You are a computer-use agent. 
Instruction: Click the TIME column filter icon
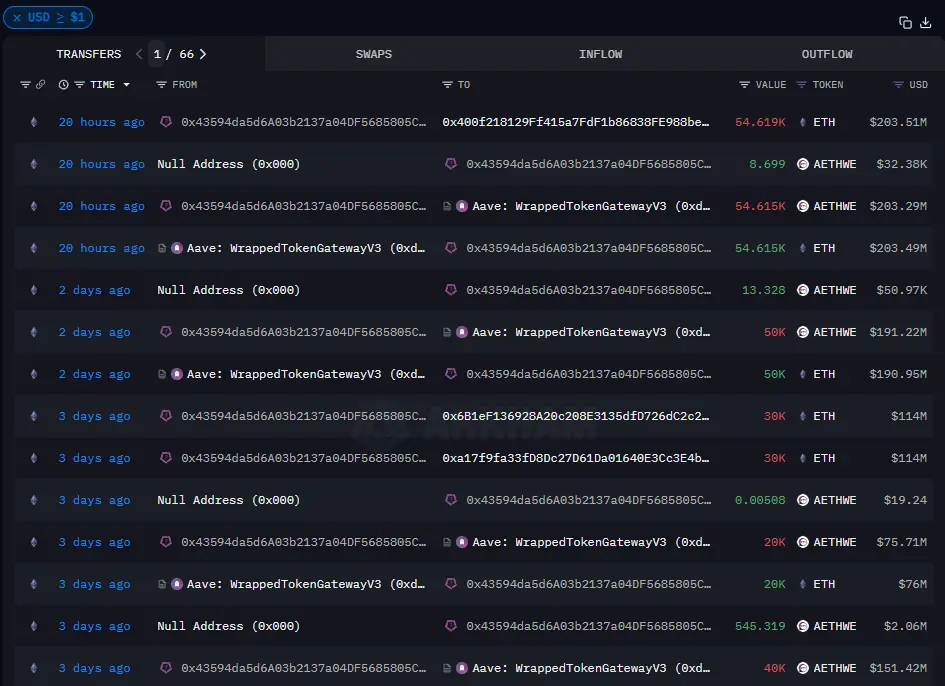[x=80, y=85]
